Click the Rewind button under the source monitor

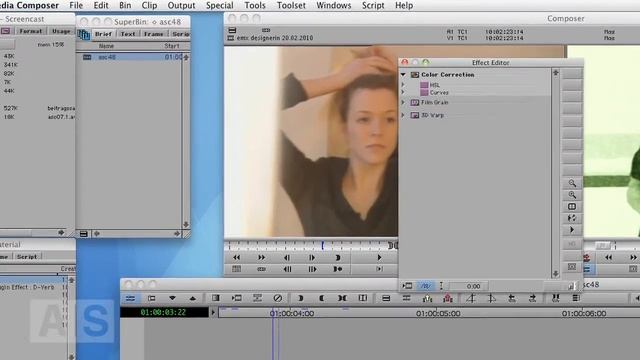(236, 258)
